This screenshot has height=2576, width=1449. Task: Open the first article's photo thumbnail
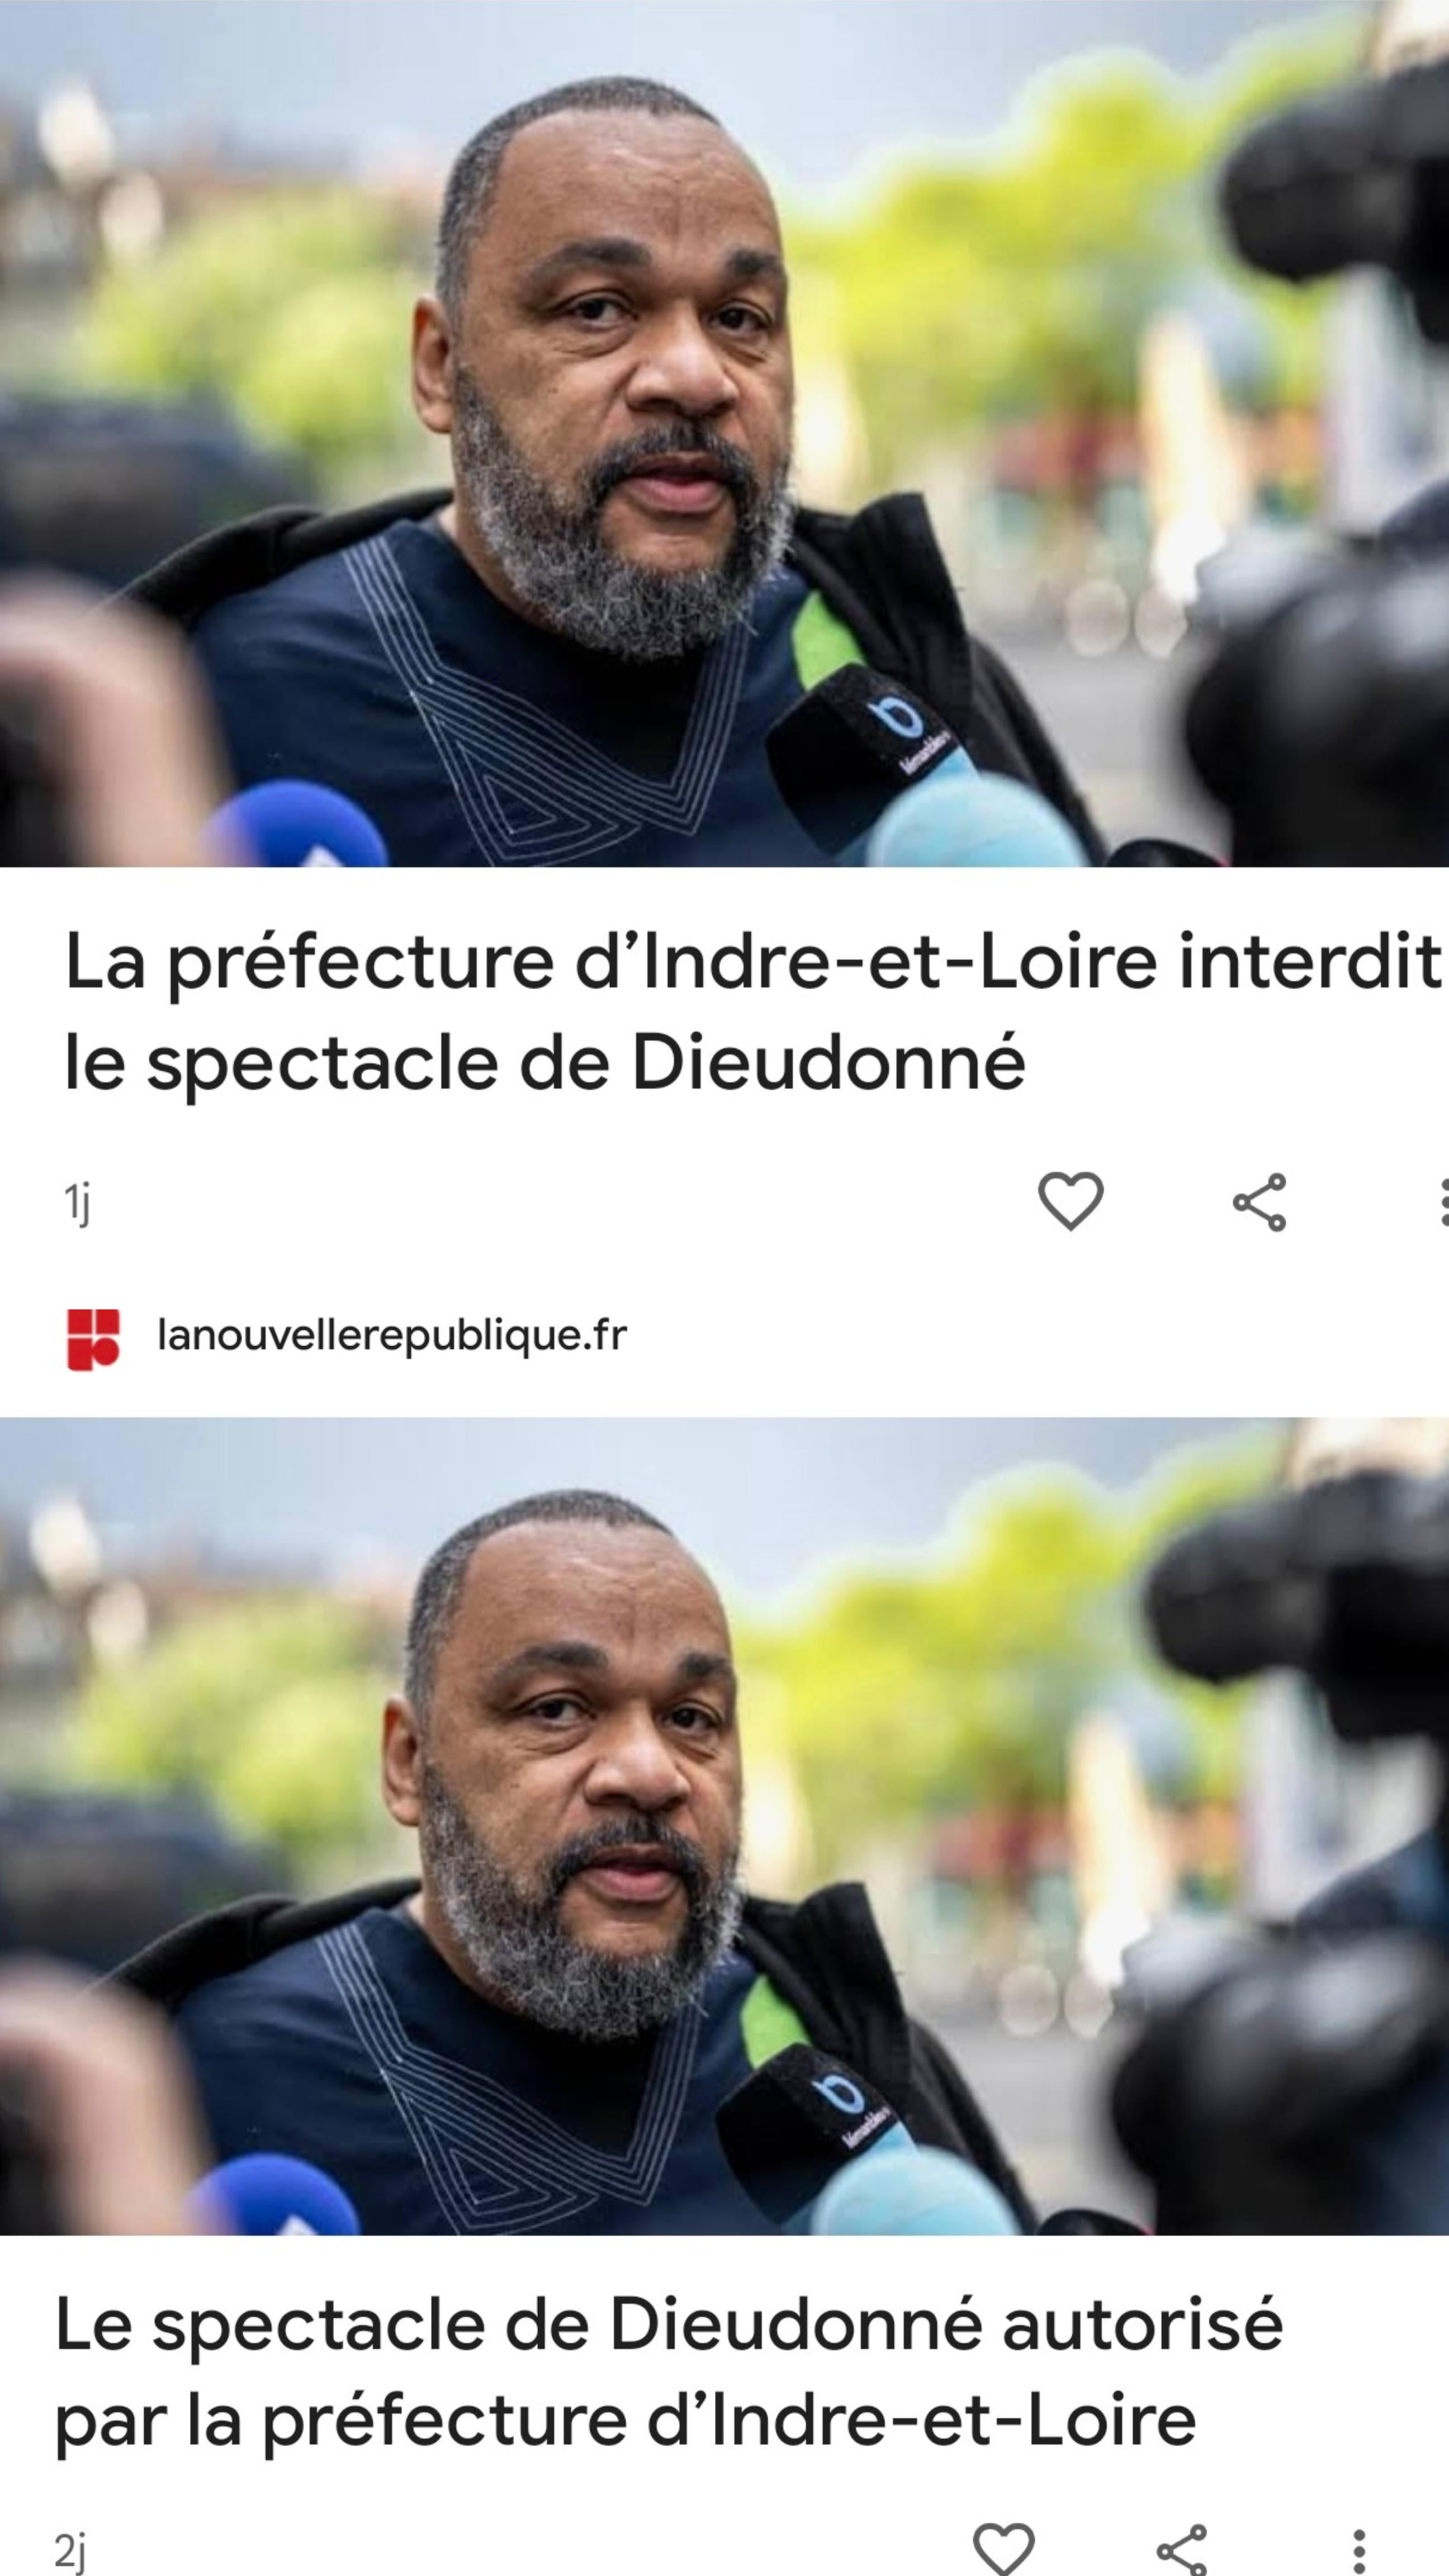724,433
